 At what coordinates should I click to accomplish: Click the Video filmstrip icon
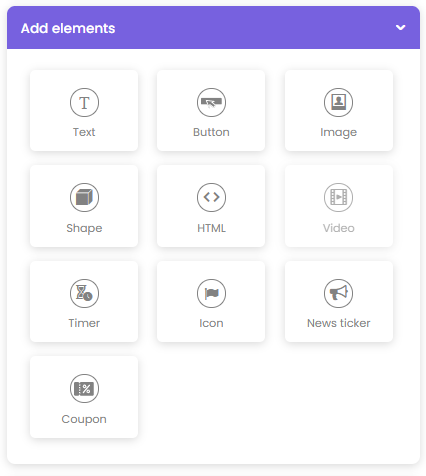pos(338,197)
